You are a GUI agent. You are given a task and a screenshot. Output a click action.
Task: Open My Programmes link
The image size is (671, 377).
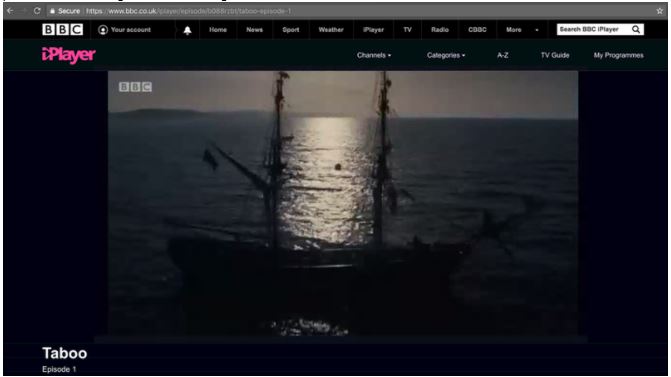tap(618, 55)
